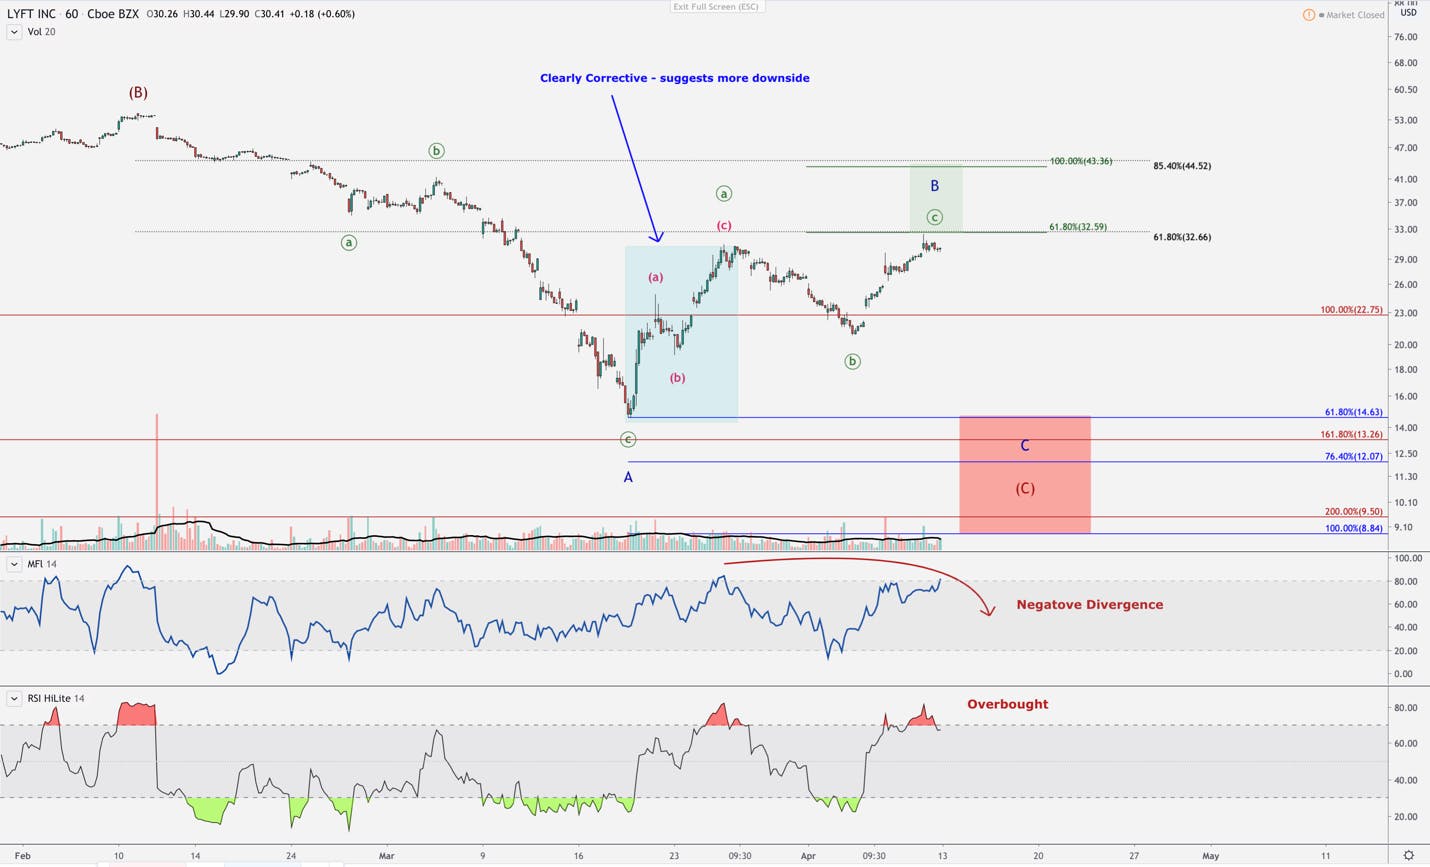Click the Mar date on time axis
Image resolution: width=1430 pixels, height=867 pixels.
pos(387,856)
